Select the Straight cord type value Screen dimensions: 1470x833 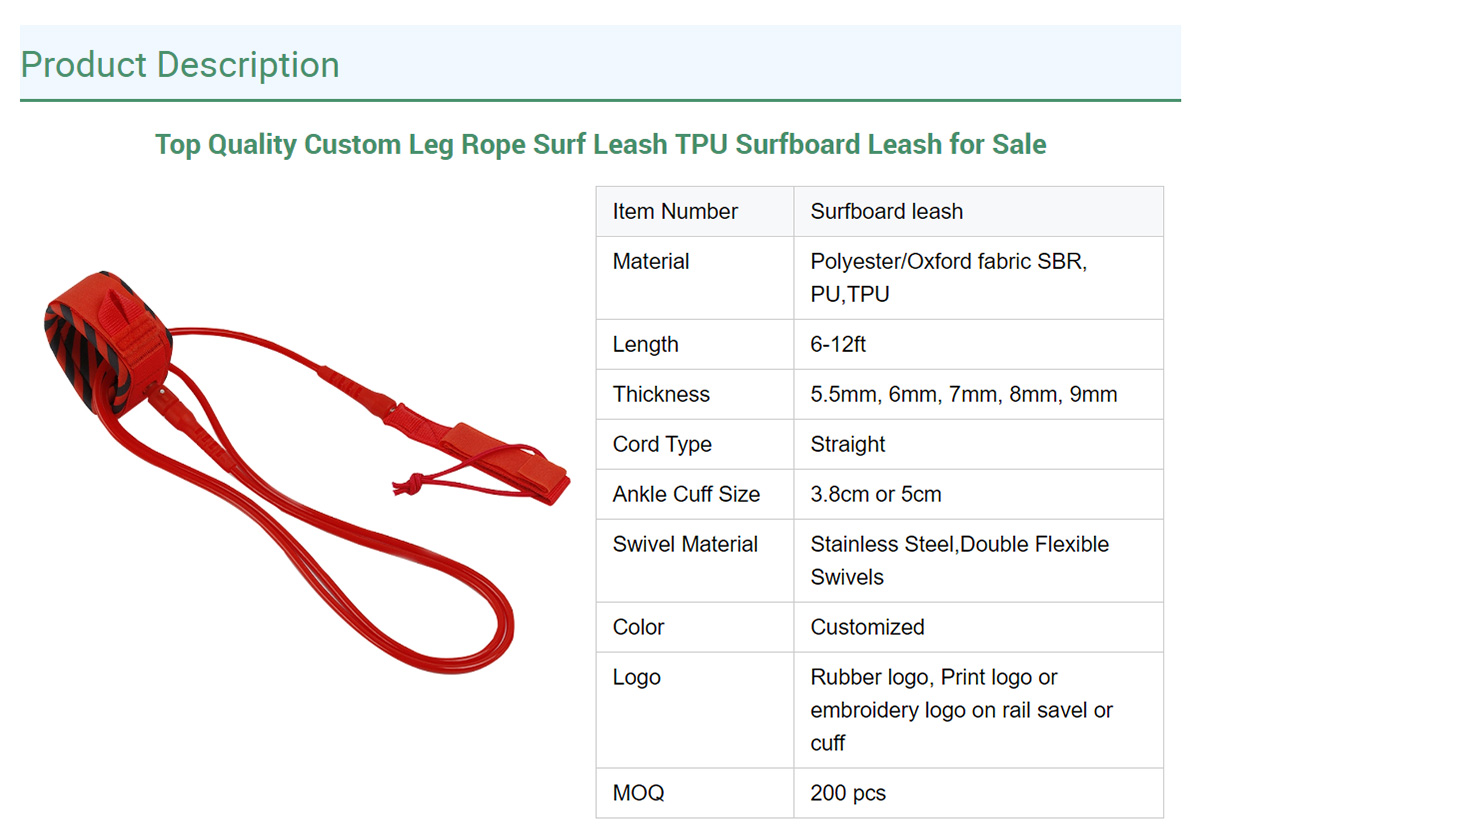pyautogui.click(x=847, y=445)
